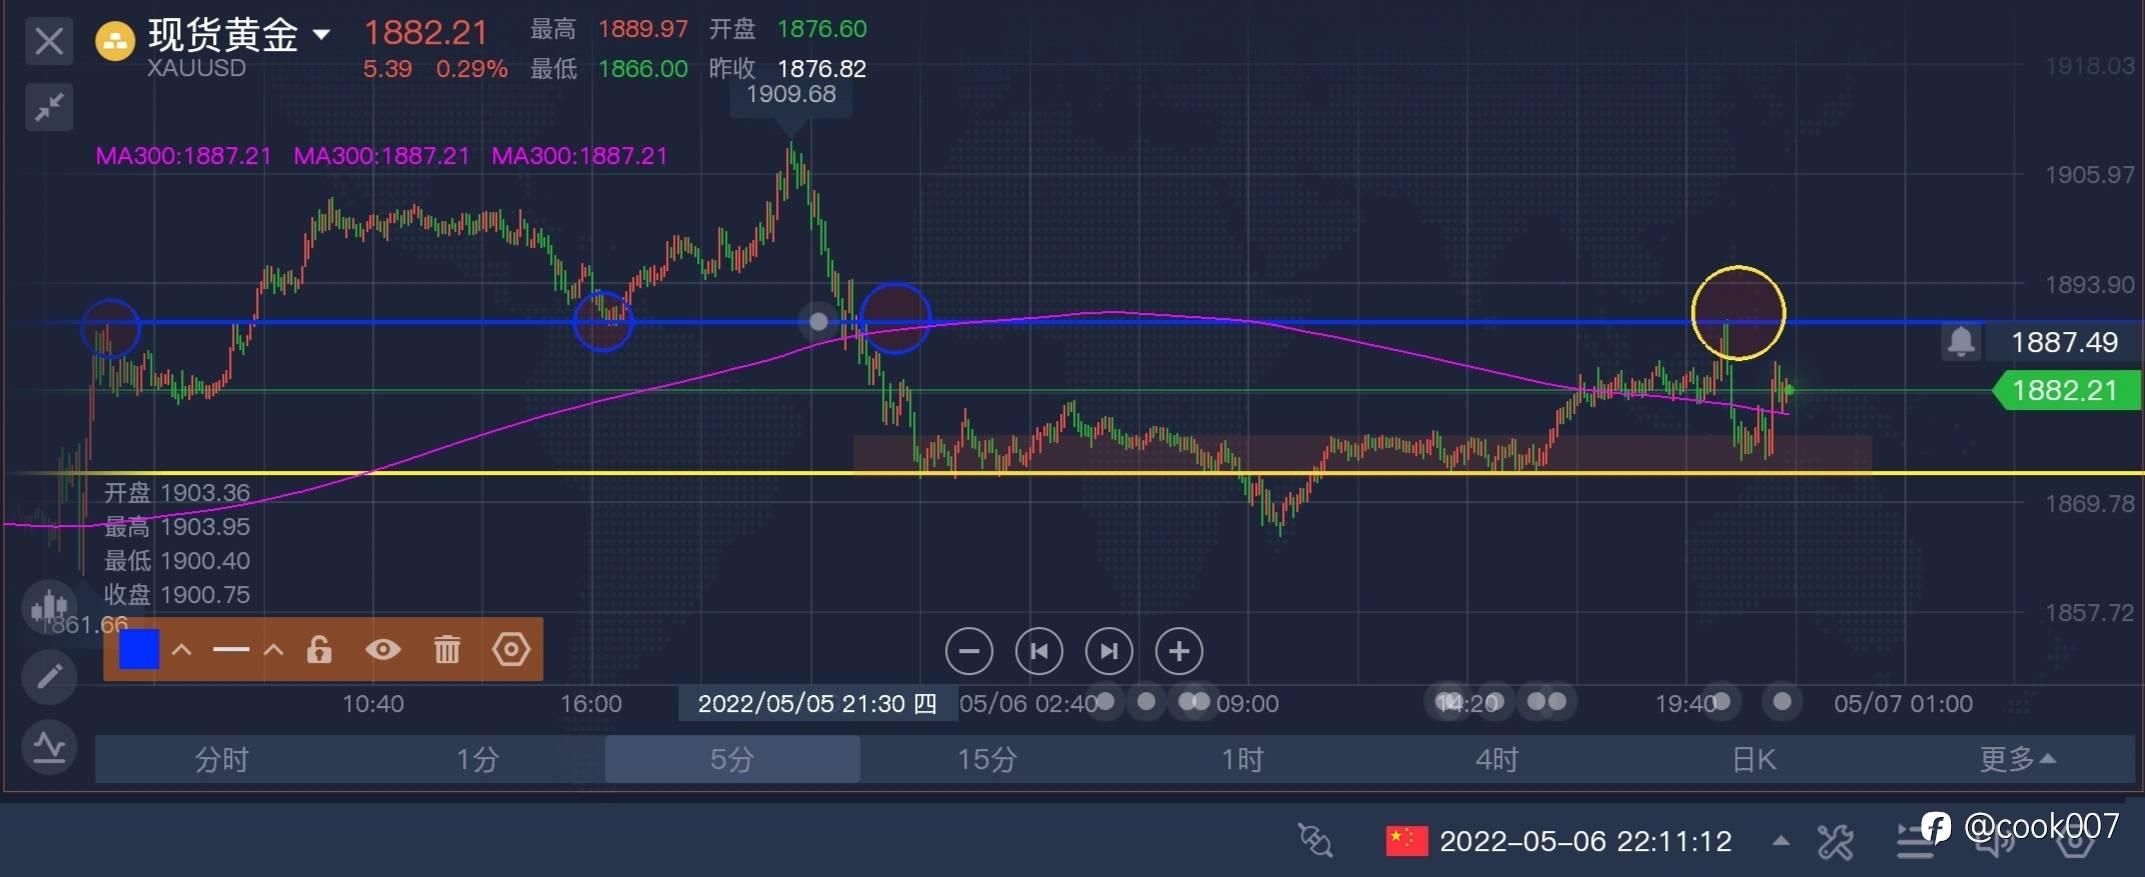Expand the 更多 timeframe menu
The width and height of the screenshot is (2145, 877).
tap(2017, 760)
